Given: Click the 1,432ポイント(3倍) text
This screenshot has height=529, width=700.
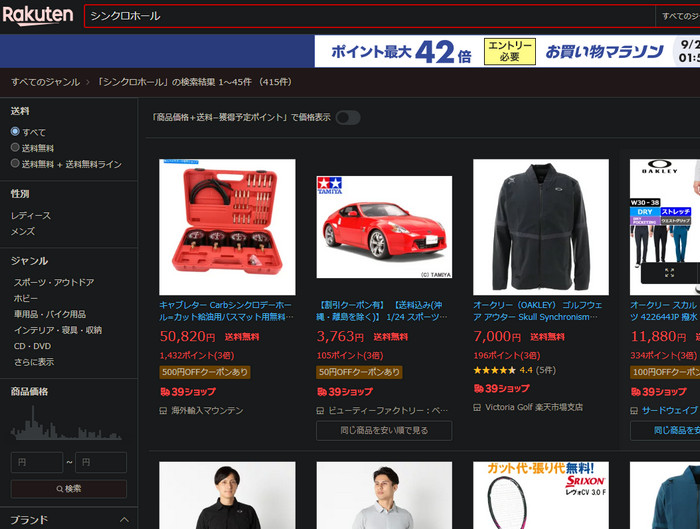Looking at the screenshot, I should click(x=197, y=355).
